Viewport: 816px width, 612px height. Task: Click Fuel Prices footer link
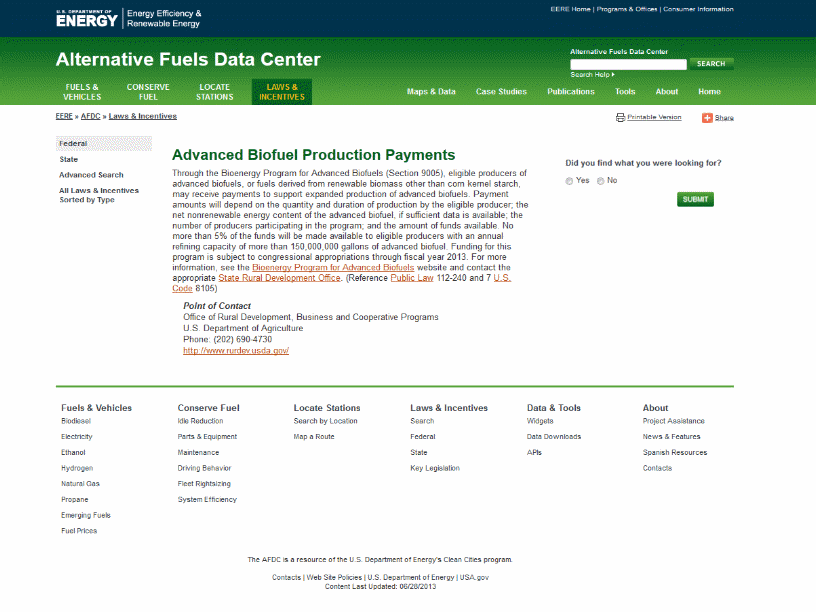pyautogui.click(x=79, y=531)
